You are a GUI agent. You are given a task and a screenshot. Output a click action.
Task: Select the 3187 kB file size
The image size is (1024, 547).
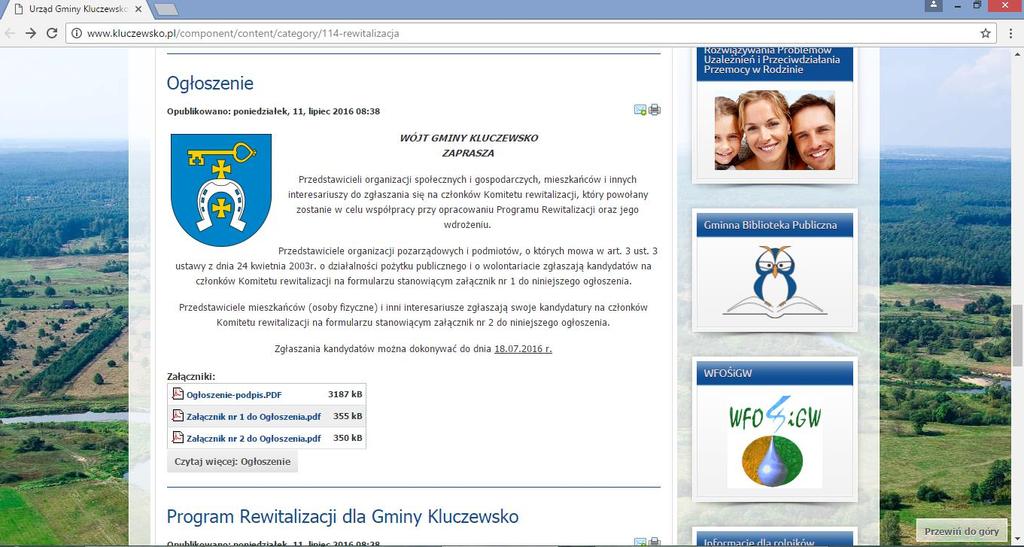pos(345,394)
